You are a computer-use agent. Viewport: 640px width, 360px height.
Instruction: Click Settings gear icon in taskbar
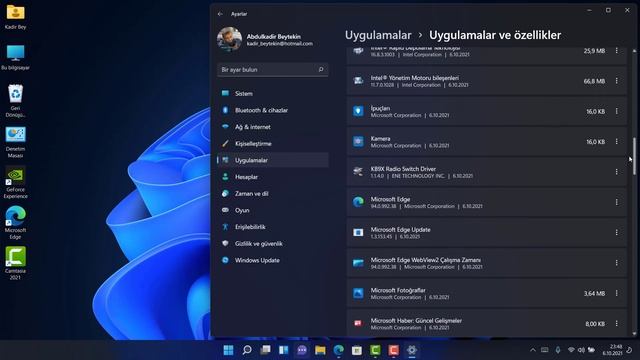click(x=412, y=350)
